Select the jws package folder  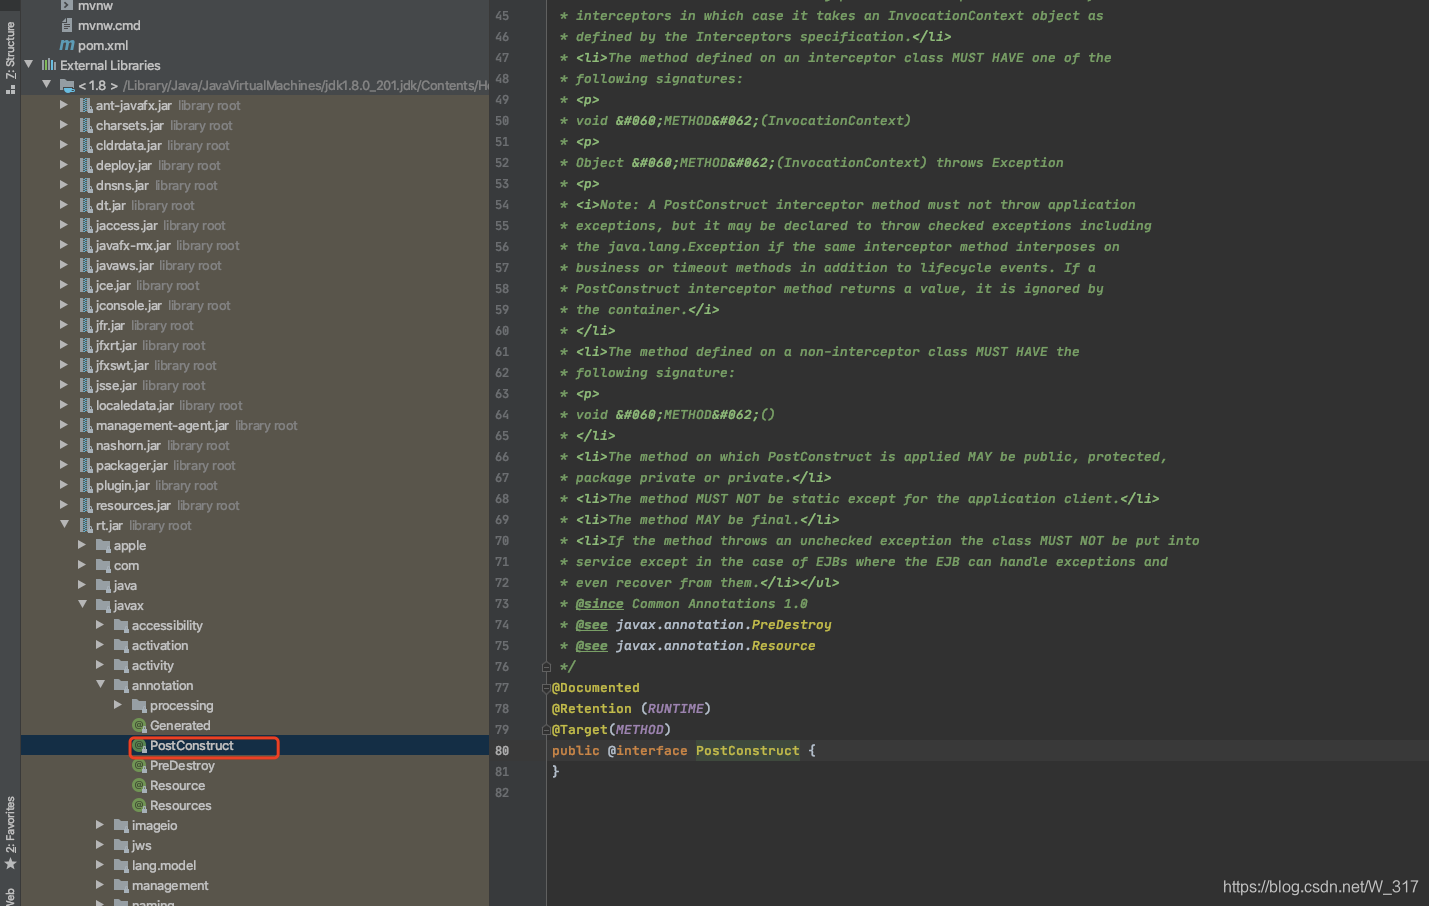click(142, 845)
